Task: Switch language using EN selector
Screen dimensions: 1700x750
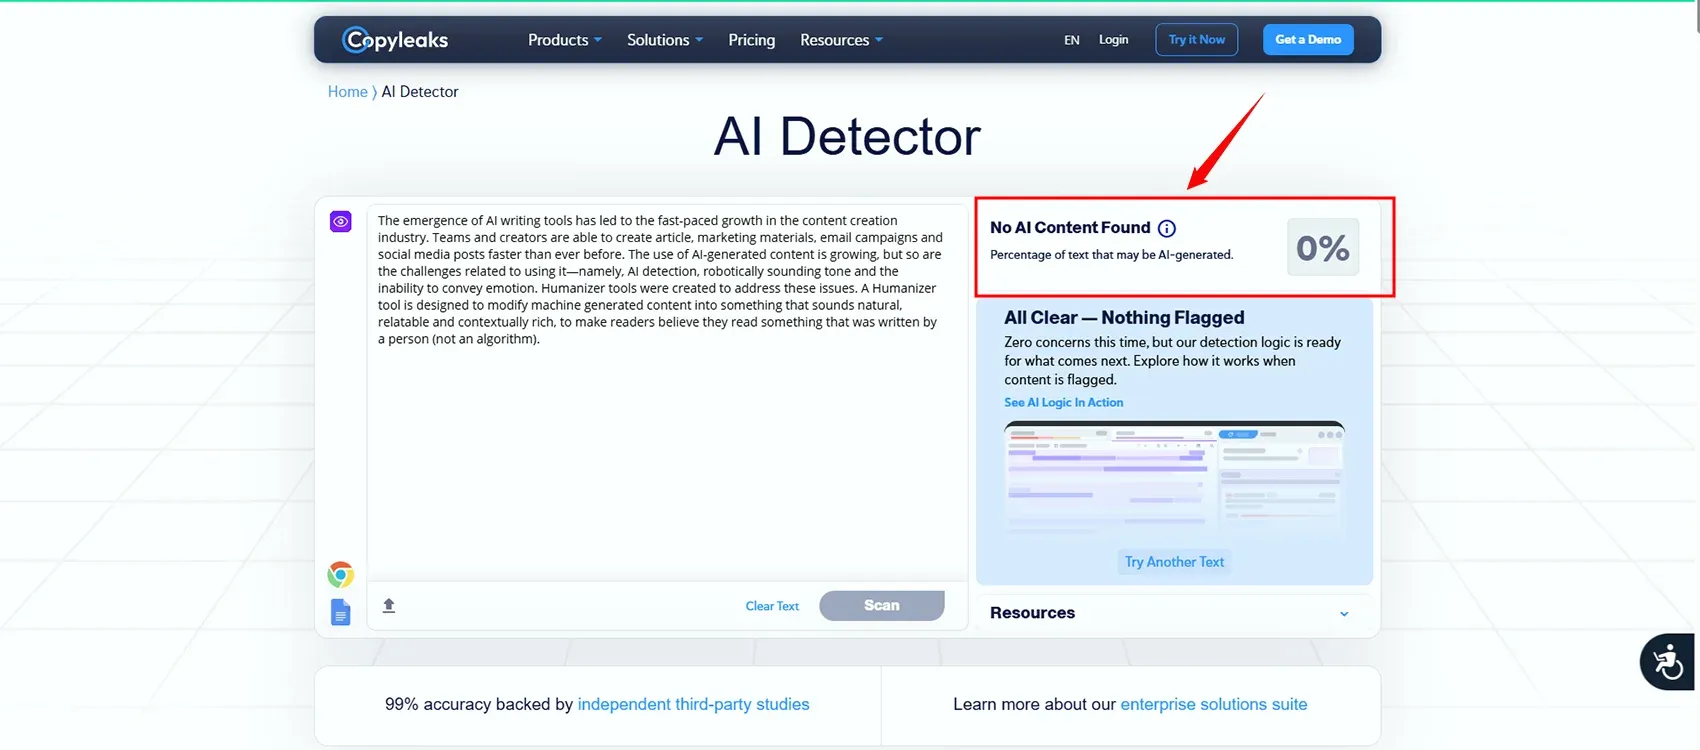Action: click(x=1071, y=40)
